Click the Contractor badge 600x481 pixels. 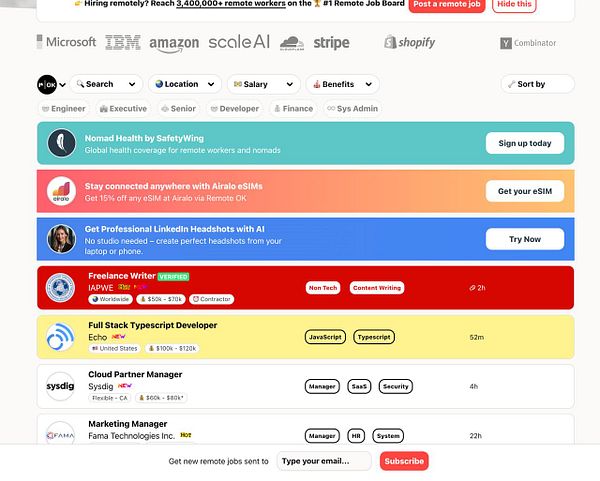coord(211,299)
